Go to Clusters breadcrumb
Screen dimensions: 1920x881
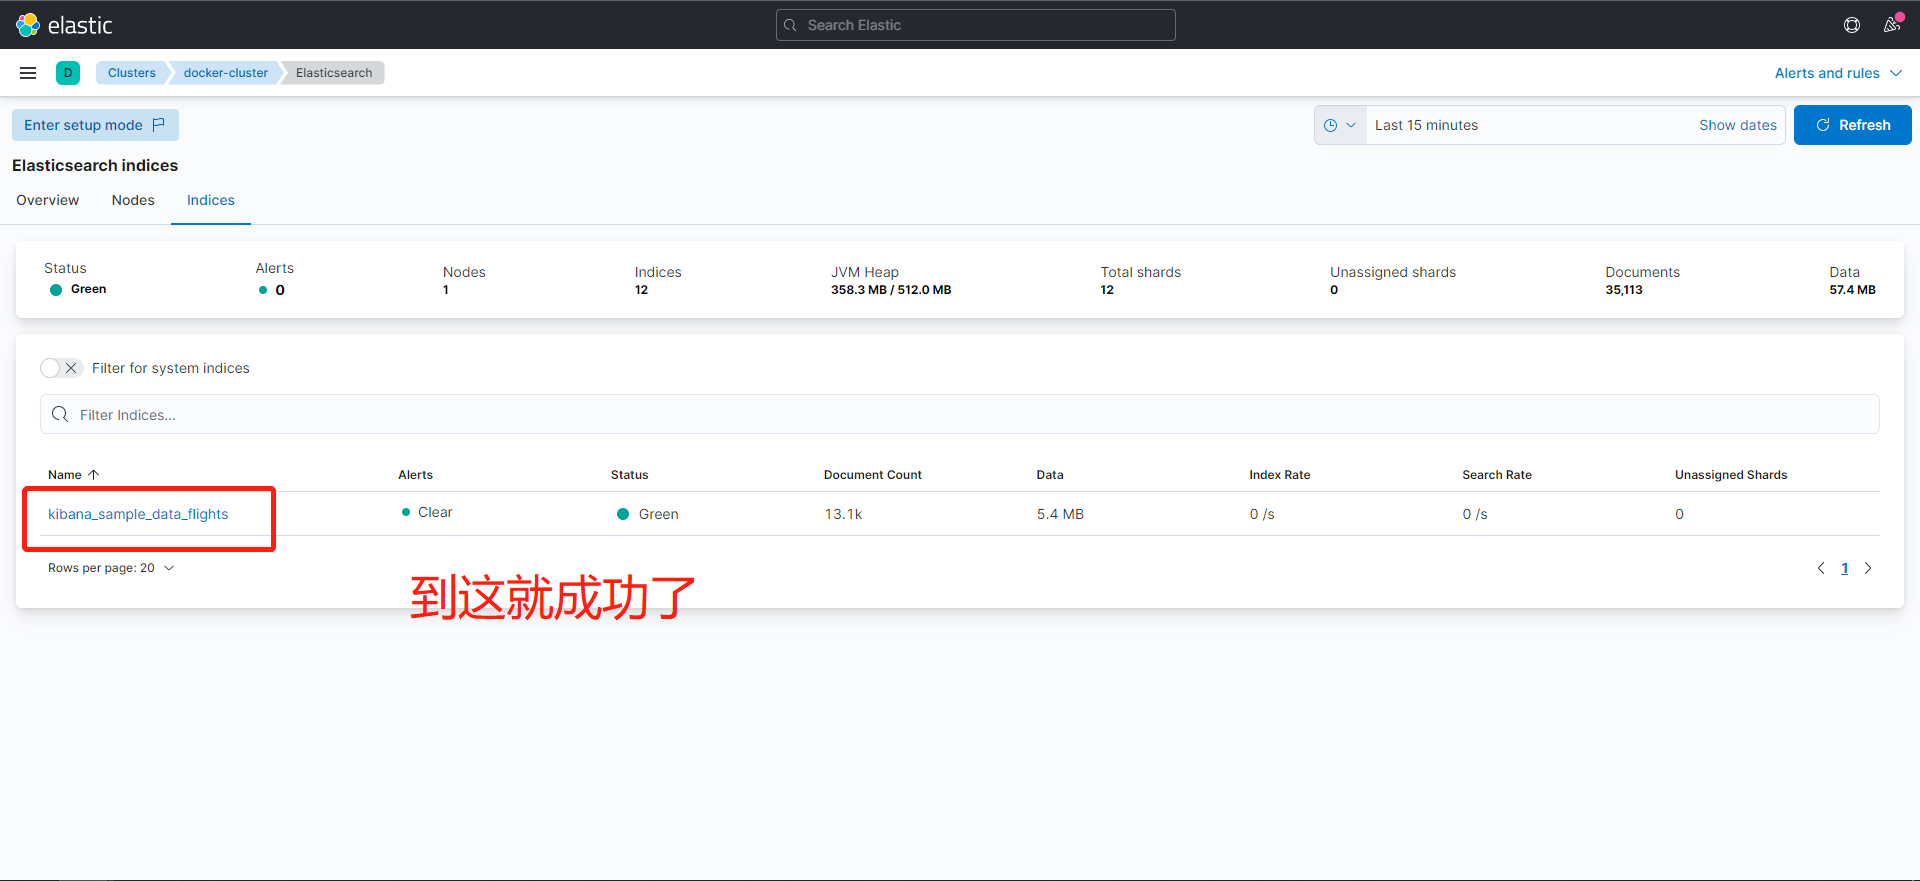click(131, 73)
